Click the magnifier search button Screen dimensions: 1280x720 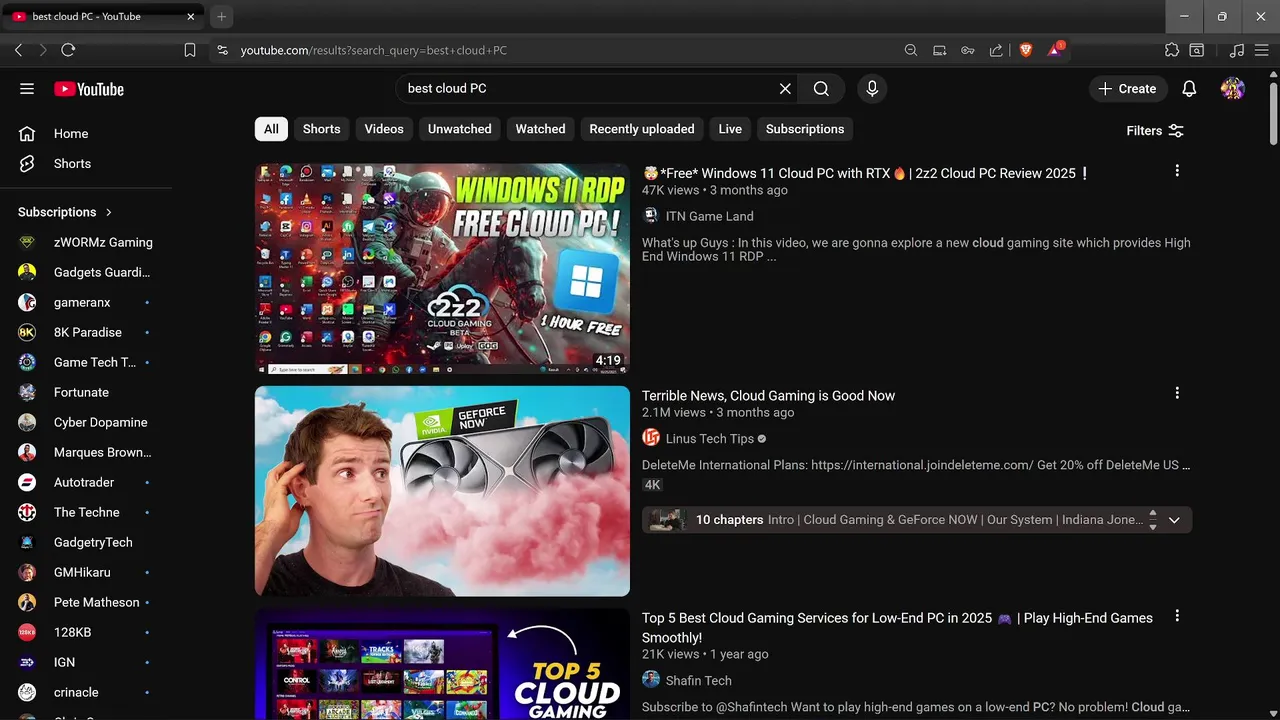point(821,89)
